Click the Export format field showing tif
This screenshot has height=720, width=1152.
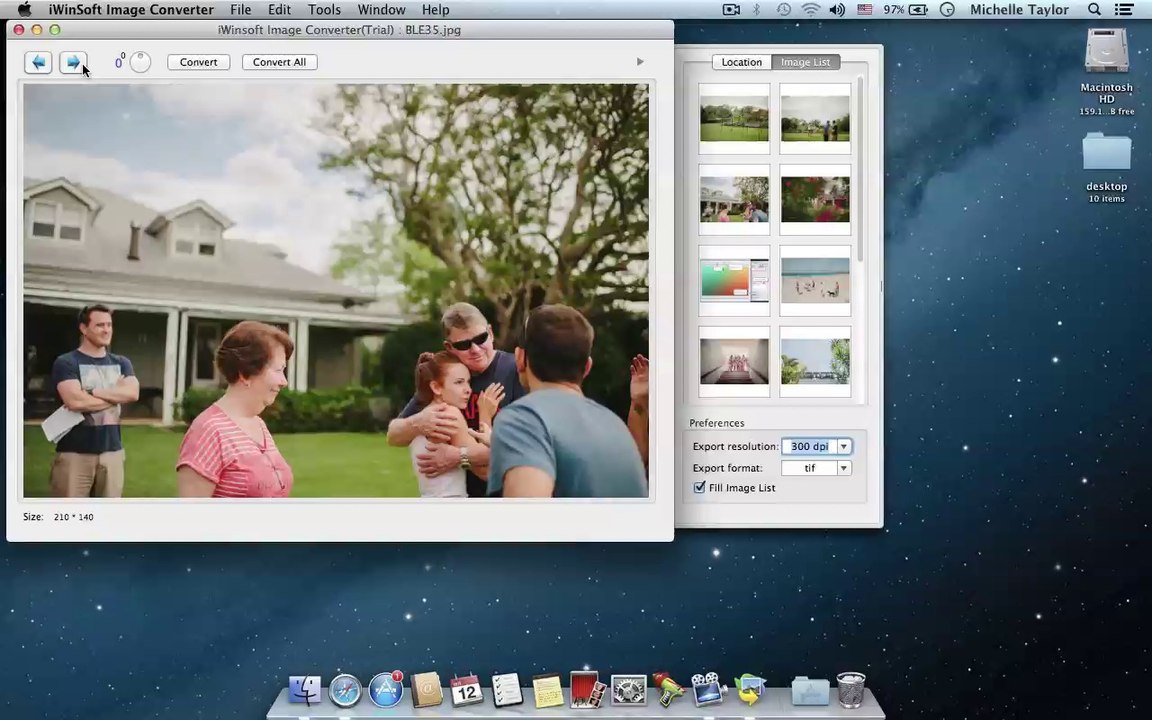click(808, 468)
